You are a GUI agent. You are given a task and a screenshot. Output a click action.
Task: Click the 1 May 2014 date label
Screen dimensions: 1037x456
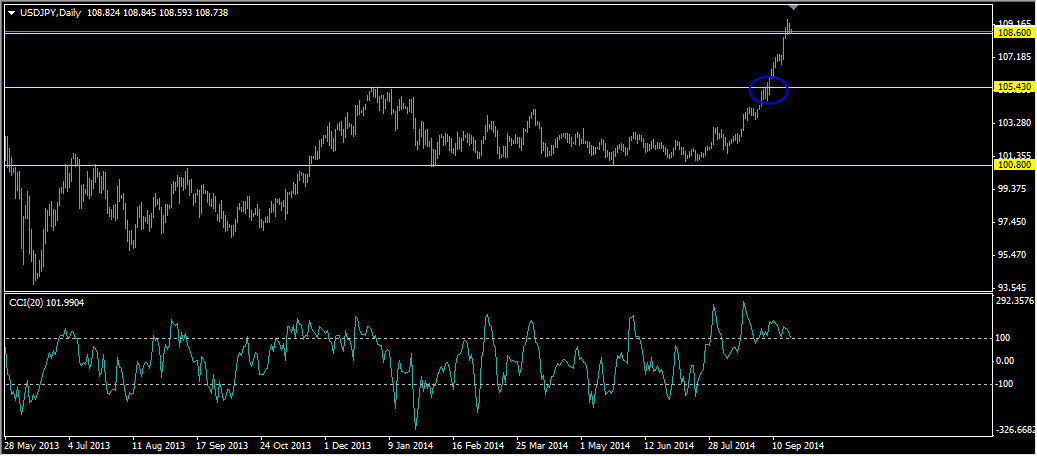point(604,445)
